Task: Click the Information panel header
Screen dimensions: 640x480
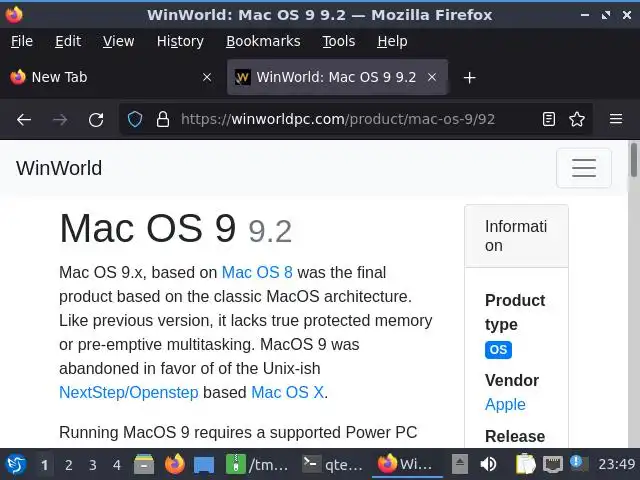Action: 516,236
